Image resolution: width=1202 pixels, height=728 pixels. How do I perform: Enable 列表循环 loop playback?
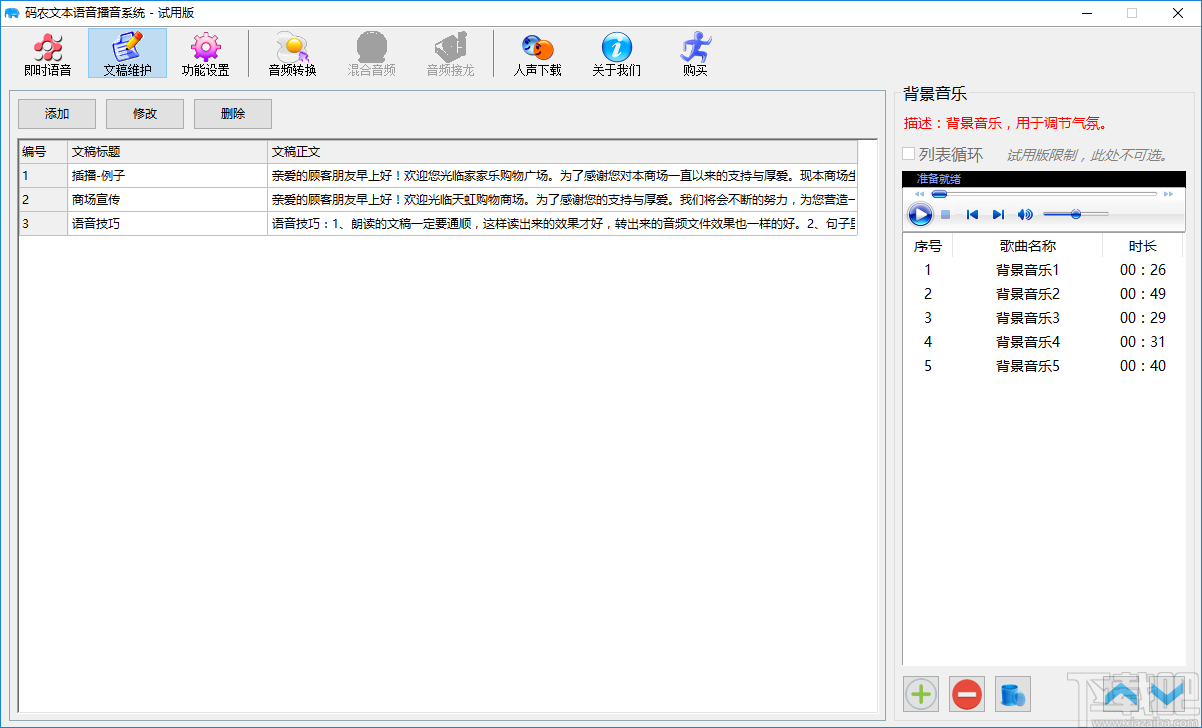pyautogui.click(x=908, y=154)
